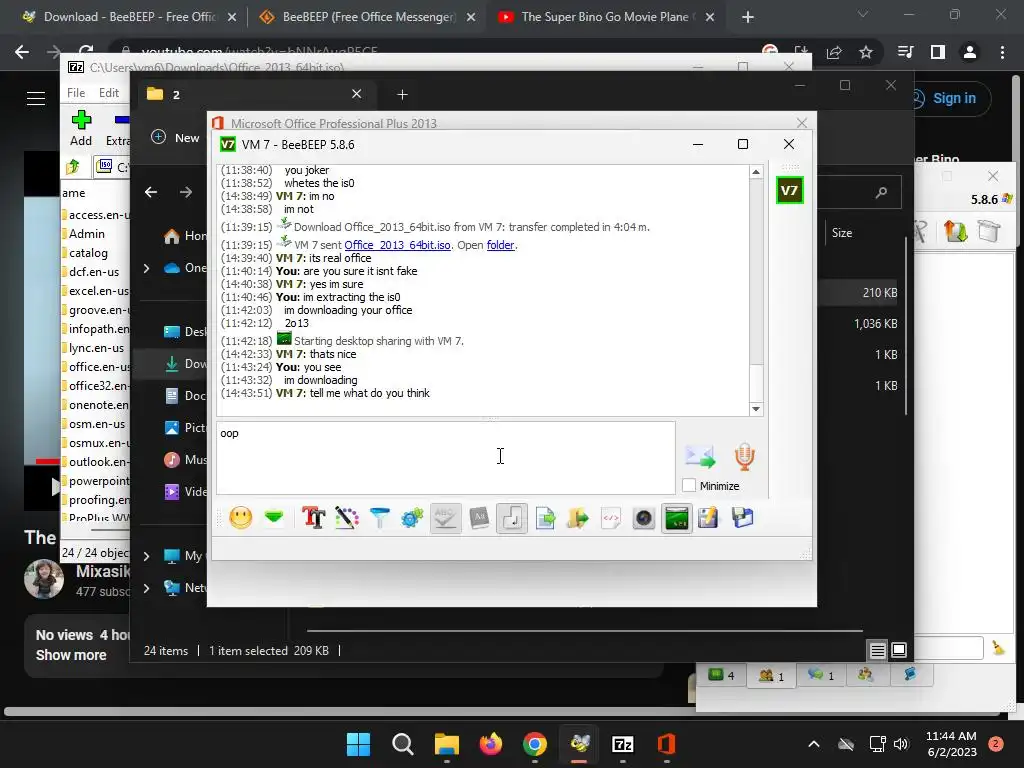Screen dimensions: 1024x768
Task: Click the chat scrollbar up arrow
Action: (756, 172)
